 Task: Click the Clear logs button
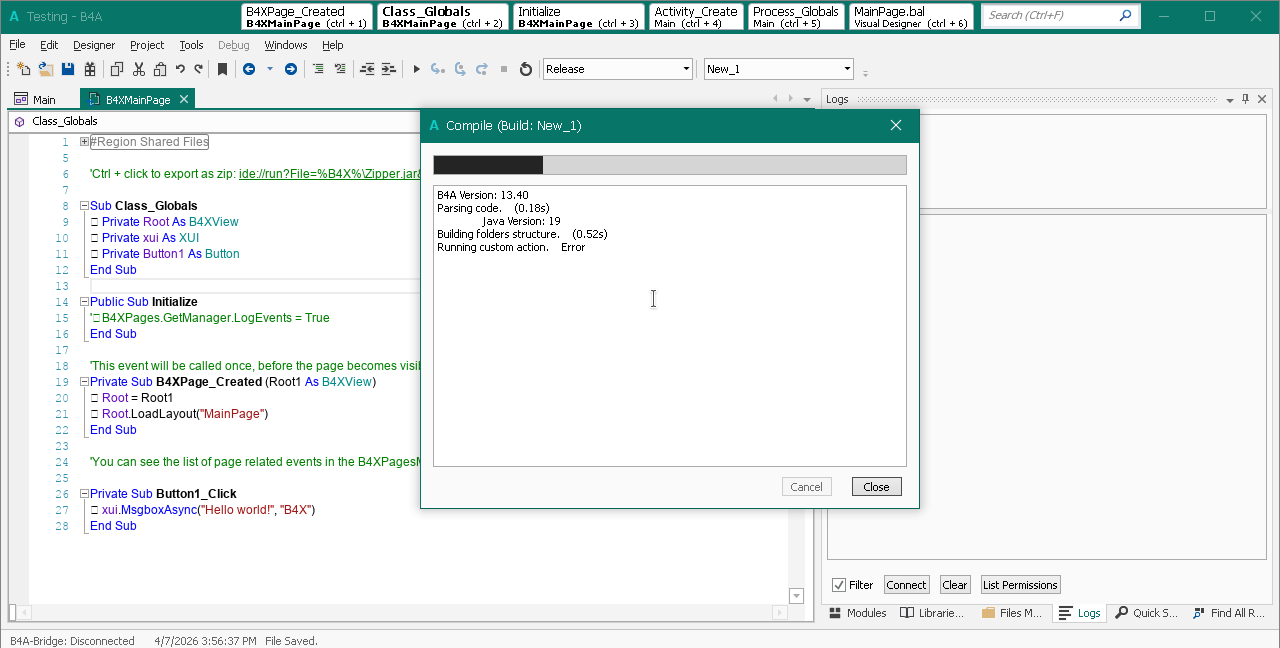pos(955,585)
